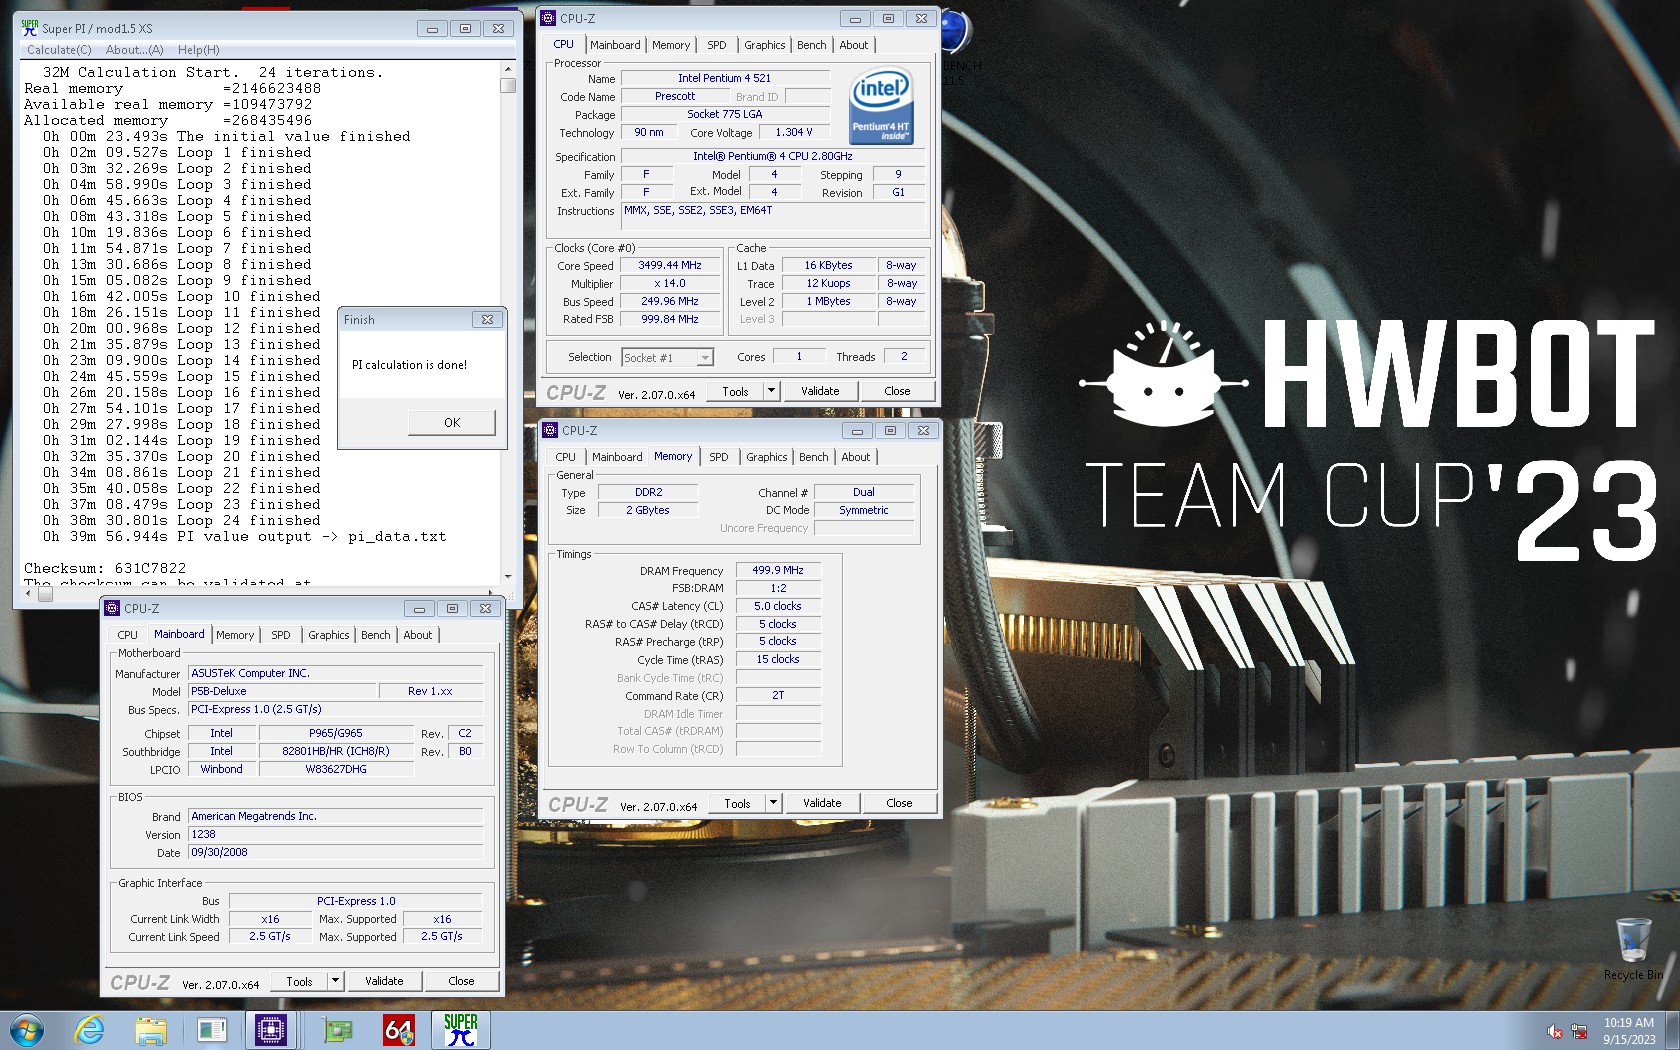Click OK in the Finish dialog
1680x1050 pixels.
pyautogui.click(x=452, y=423)
